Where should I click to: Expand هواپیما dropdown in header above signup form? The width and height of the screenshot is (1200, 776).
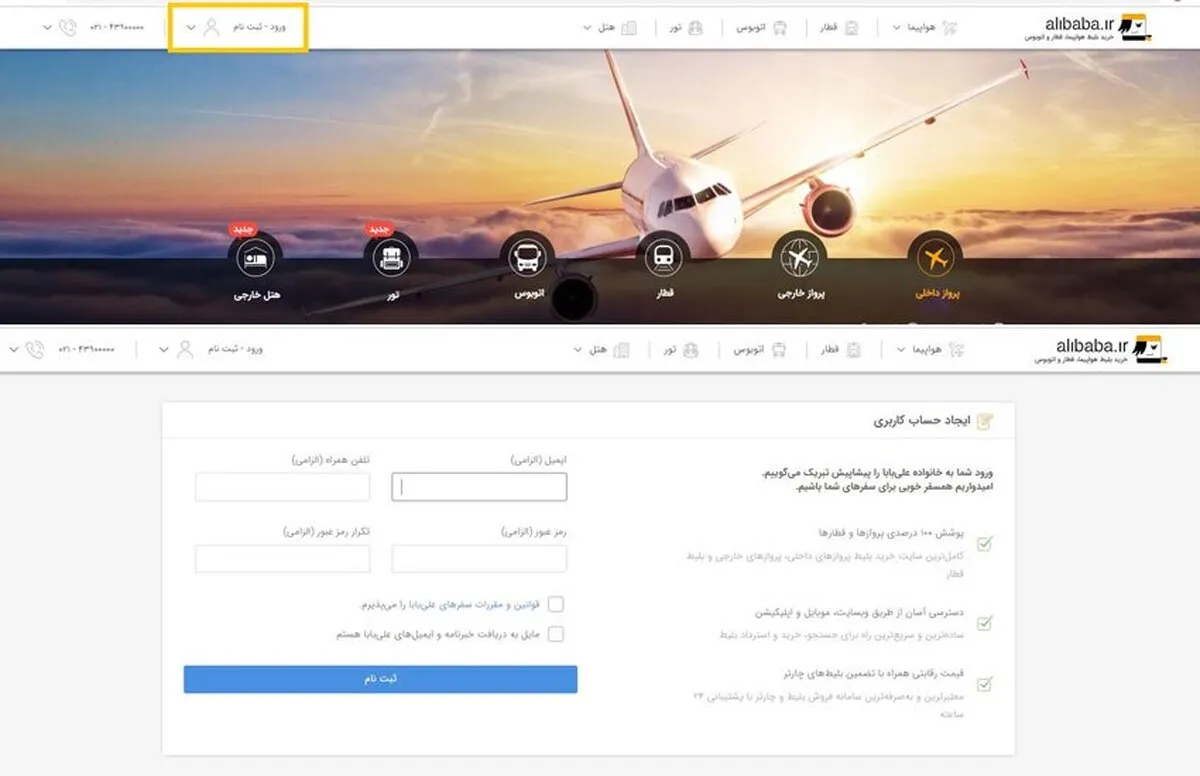[901, 350]
